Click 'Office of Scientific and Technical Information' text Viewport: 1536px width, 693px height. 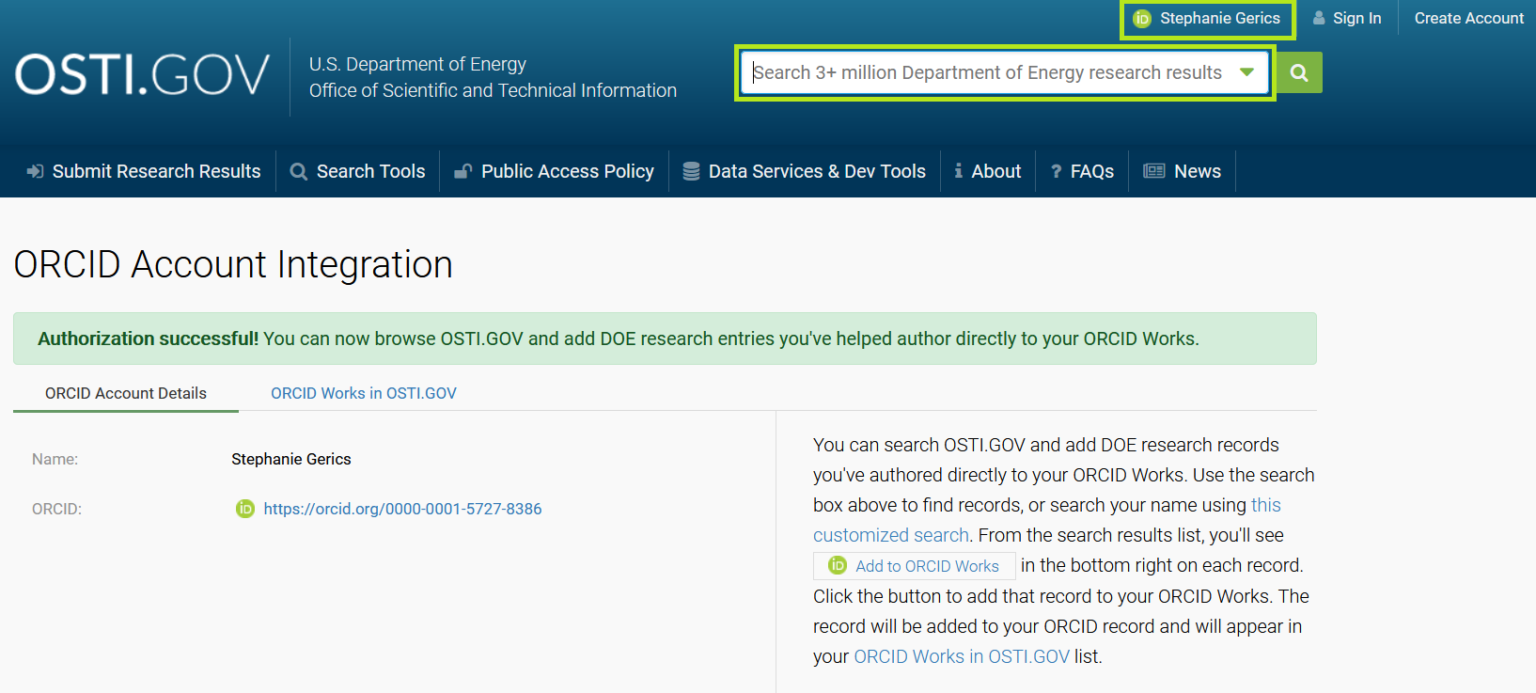click(493, 90)
